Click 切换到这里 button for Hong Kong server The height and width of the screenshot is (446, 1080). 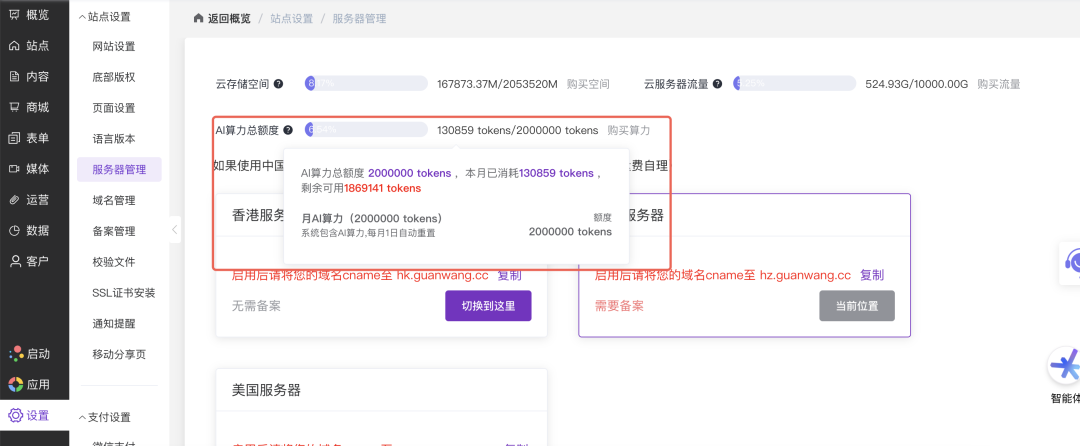pyautogui.click(x=488, y=306)
